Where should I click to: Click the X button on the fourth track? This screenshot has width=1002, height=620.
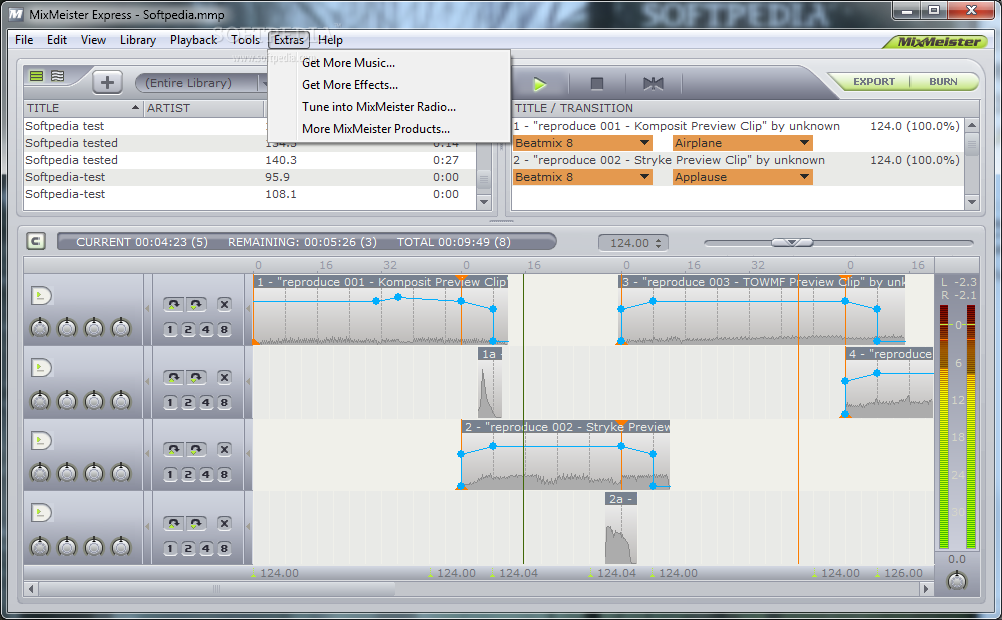tap(224, 523)
